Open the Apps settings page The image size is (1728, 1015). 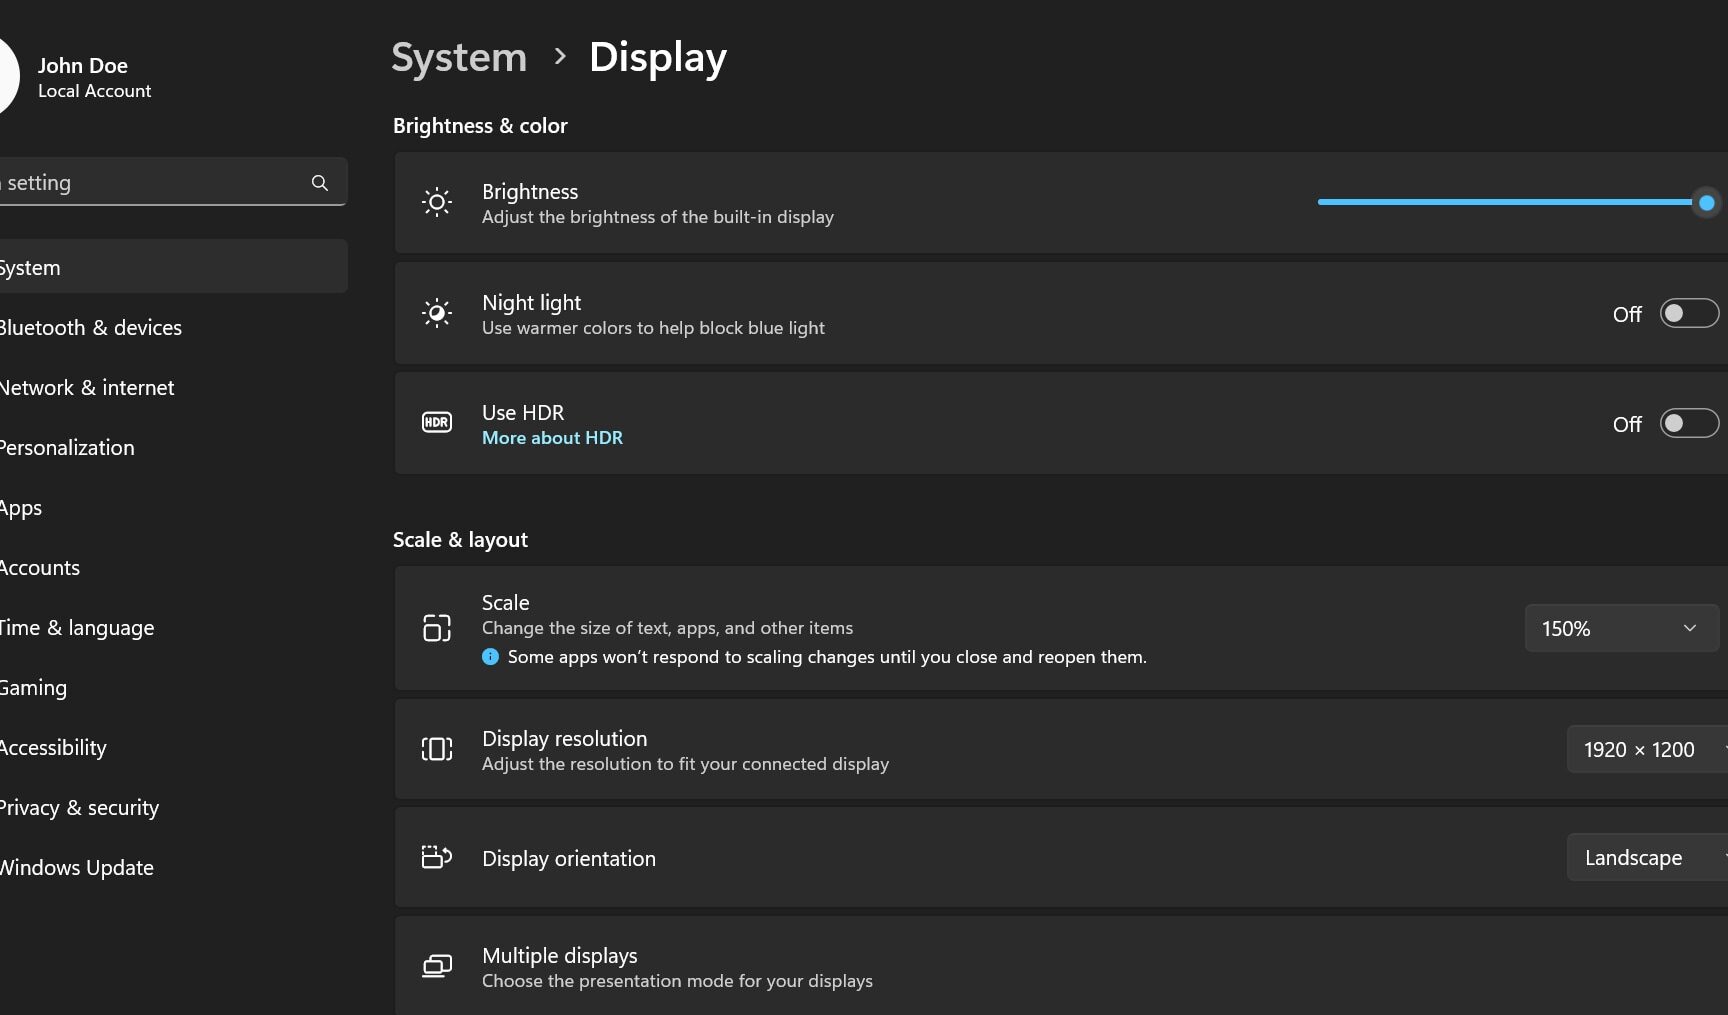174,507
